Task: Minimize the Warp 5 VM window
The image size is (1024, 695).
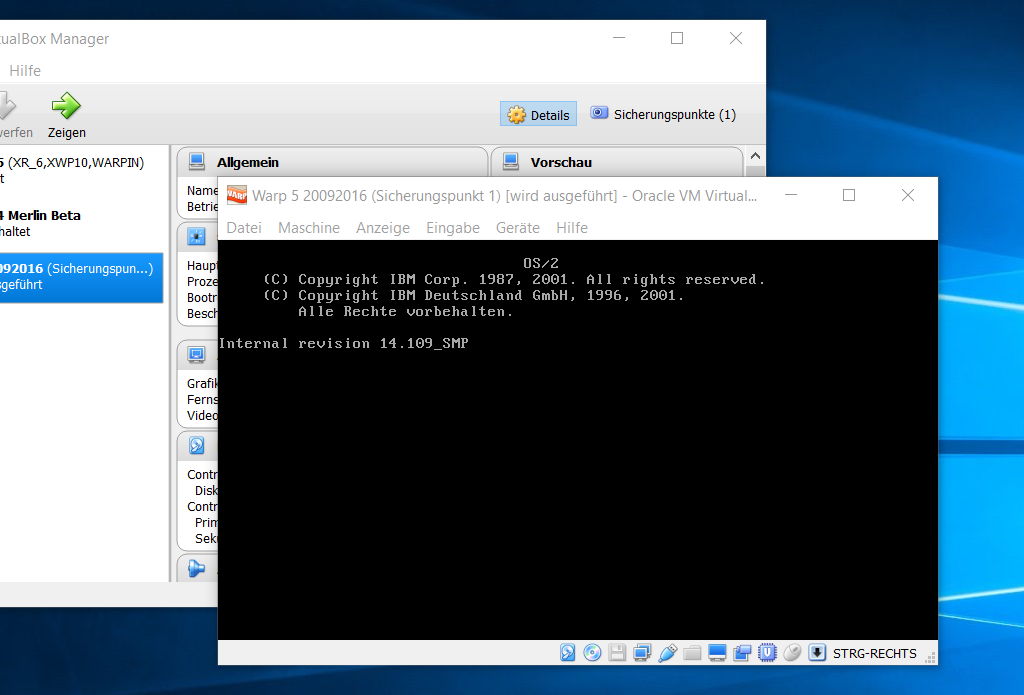Action: click(x=791, y=195)
